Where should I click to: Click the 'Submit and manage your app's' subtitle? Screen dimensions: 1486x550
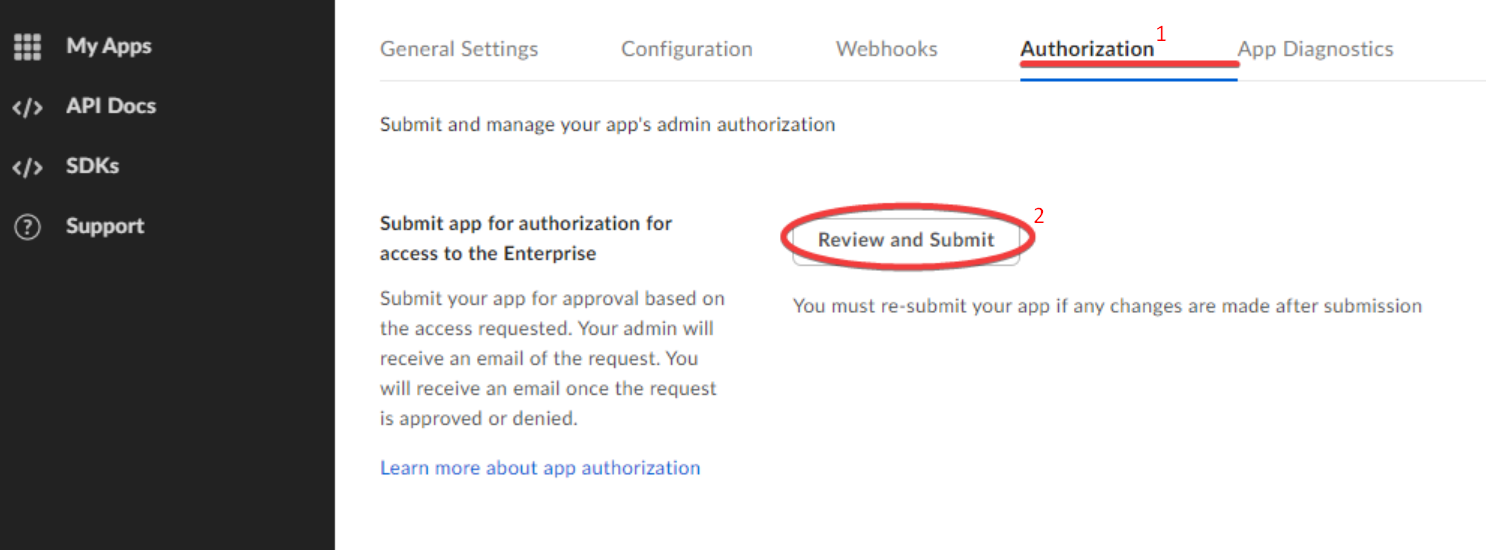point(607,125)
